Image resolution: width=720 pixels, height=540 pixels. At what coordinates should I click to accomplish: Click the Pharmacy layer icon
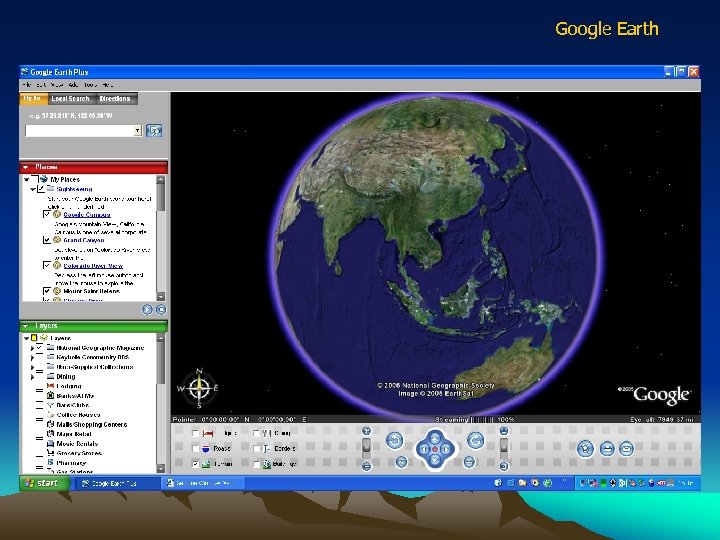coord(51,462)
